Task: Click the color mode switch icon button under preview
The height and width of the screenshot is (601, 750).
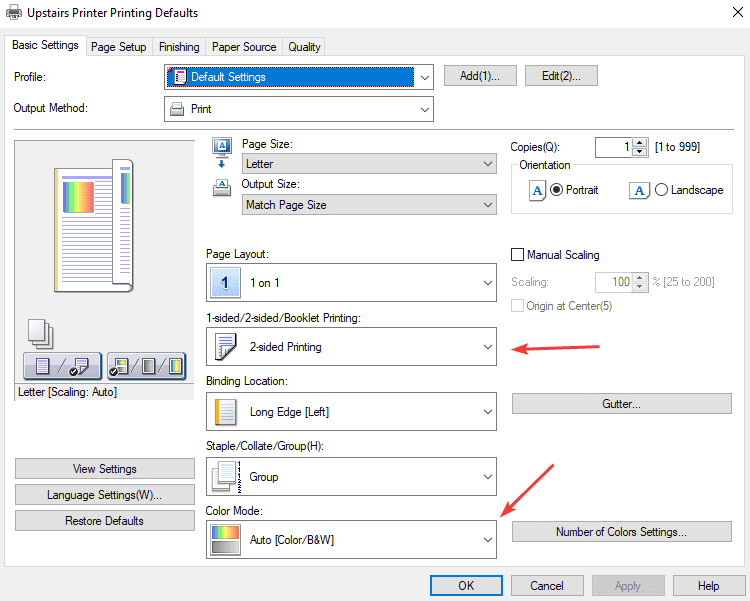Action: click(146, 366)
